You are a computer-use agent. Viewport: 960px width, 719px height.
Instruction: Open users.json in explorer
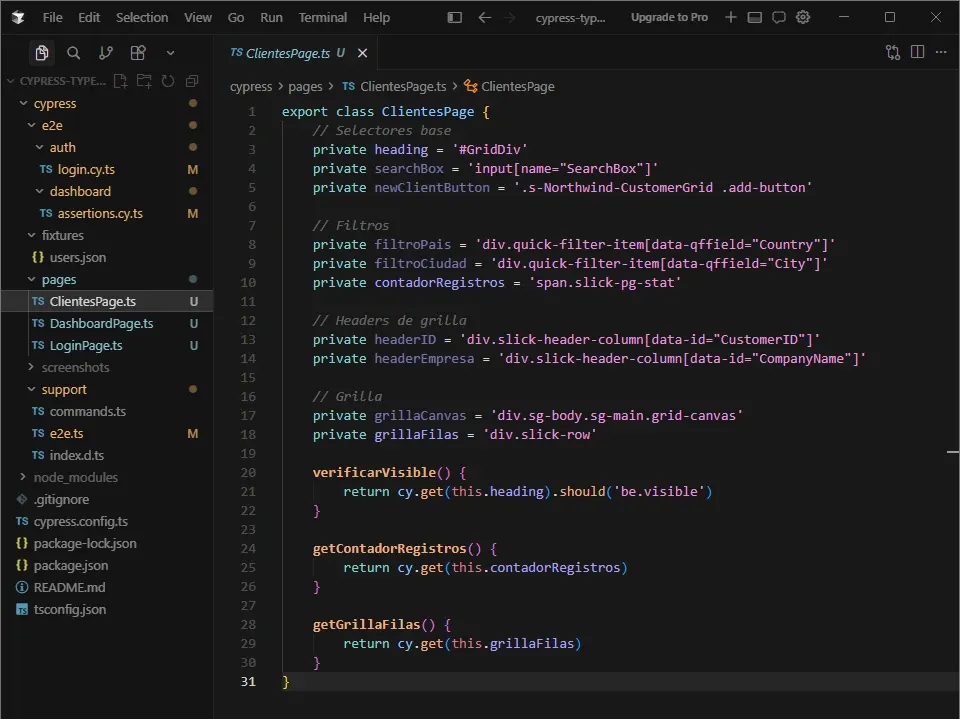[107, 257]
